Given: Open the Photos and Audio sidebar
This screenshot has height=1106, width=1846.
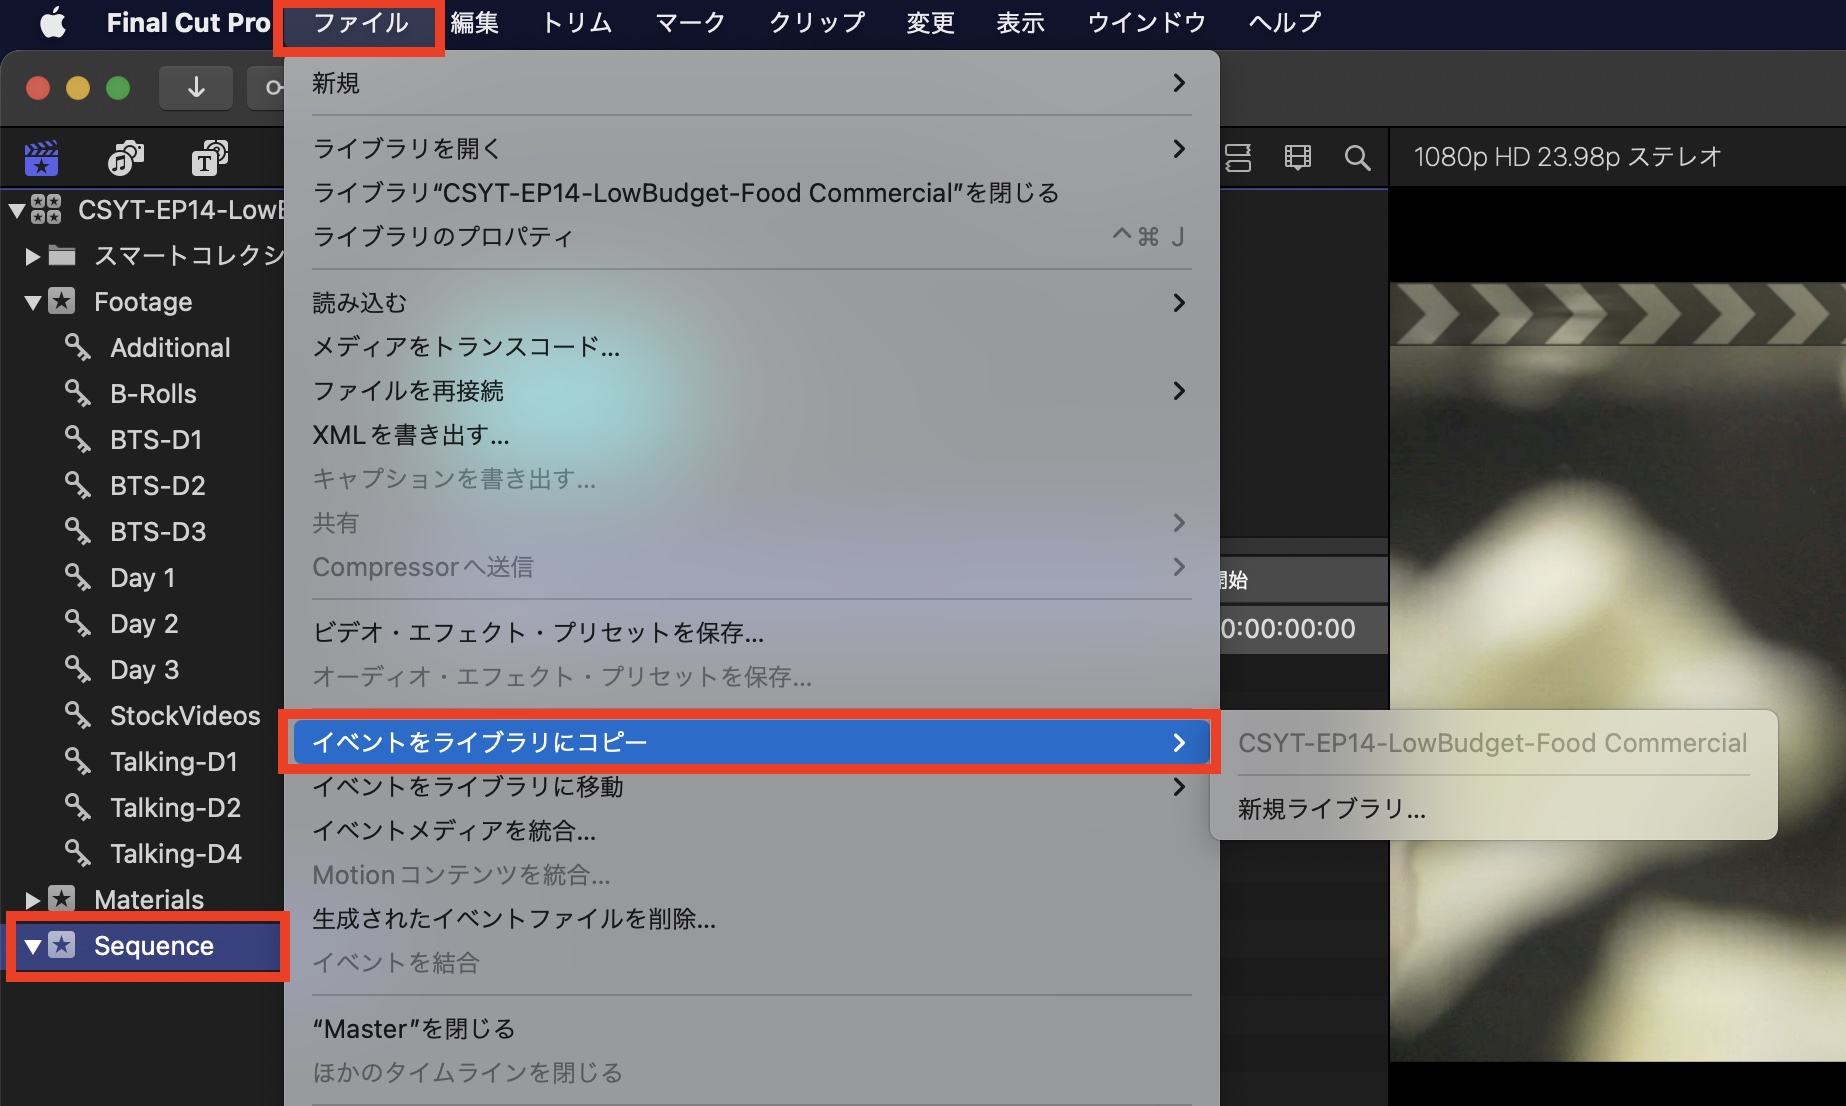Looking at the screenshot, I should click(124, 157).
